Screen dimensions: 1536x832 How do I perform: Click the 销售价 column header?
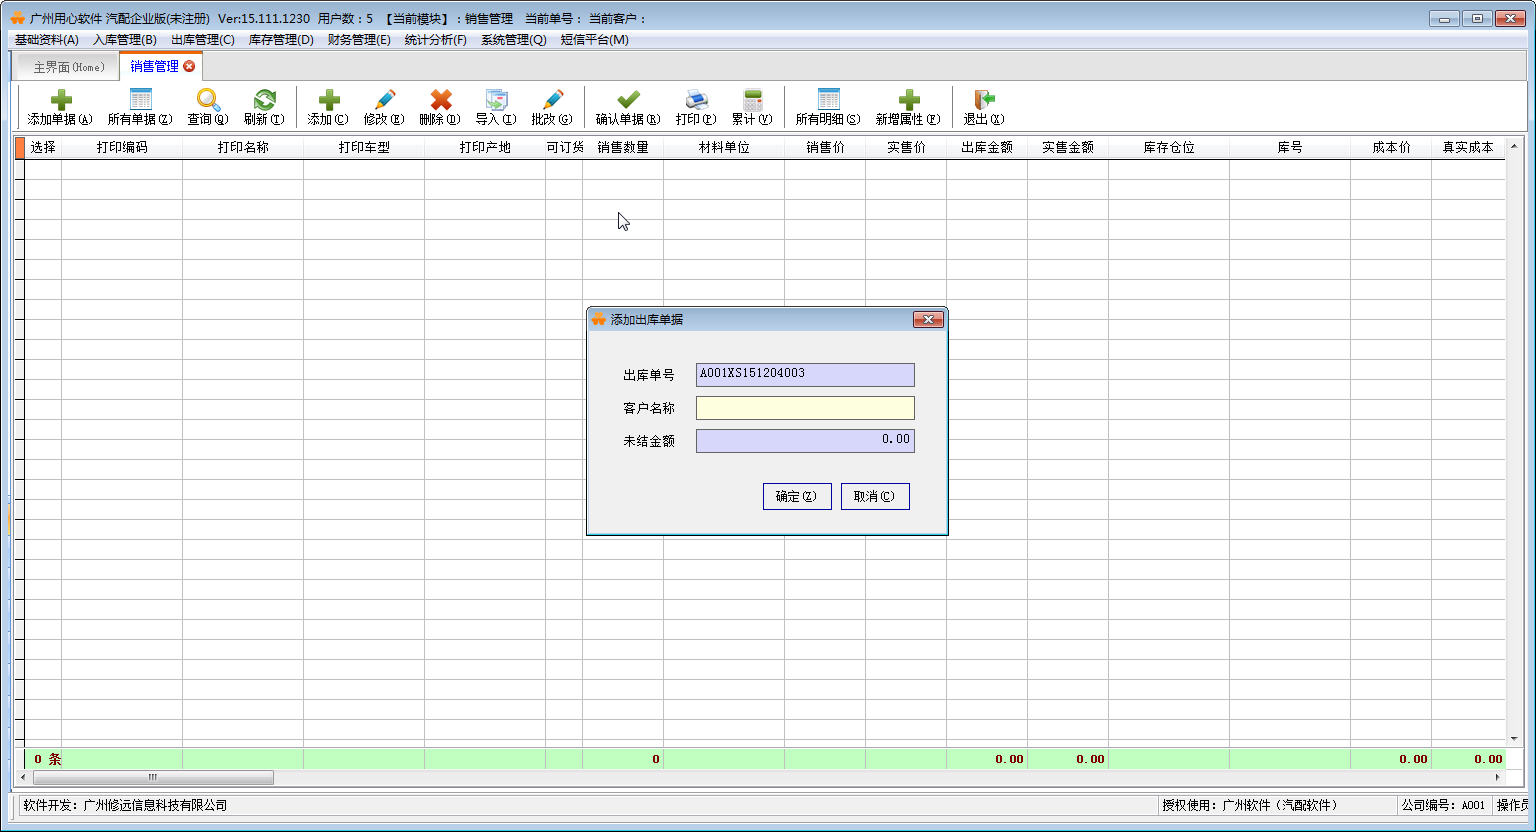click(825, 147)
